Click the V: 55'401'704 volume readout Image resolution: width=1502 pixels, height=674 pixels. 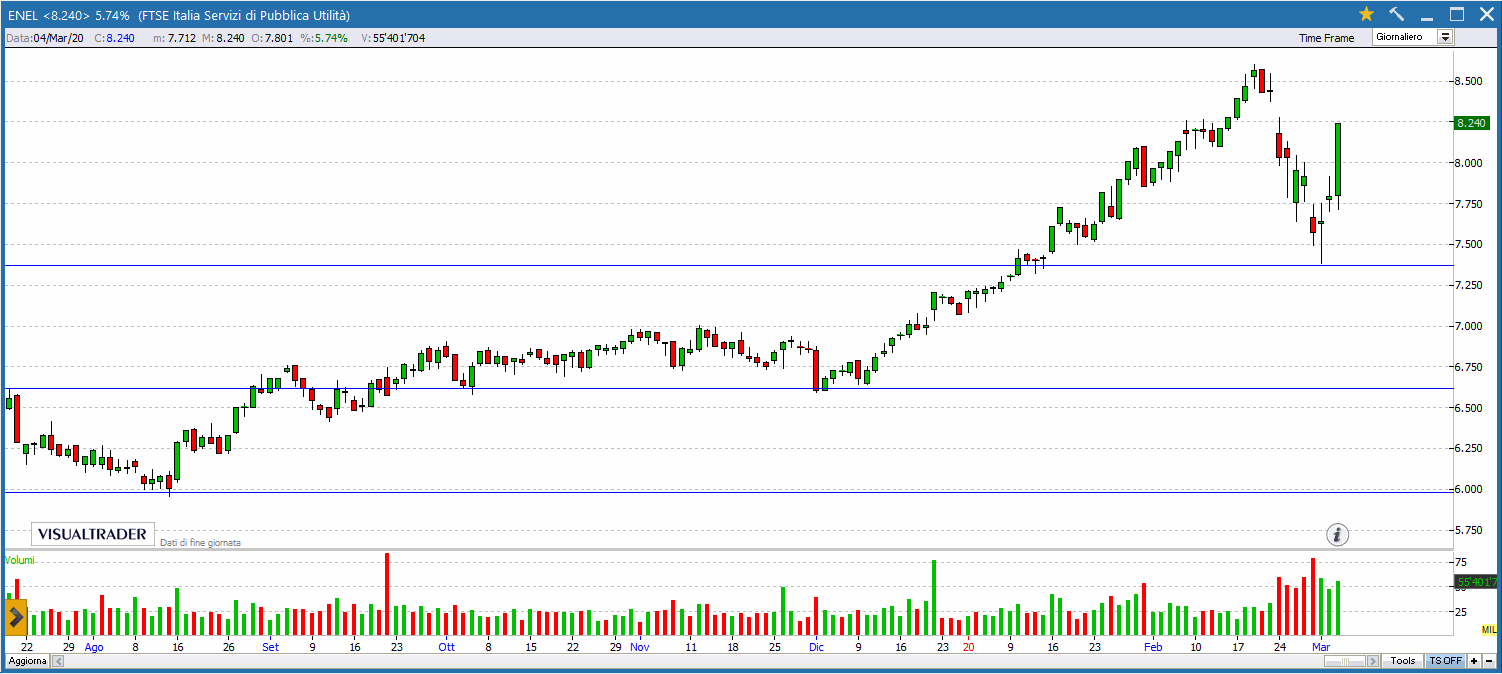393,38
